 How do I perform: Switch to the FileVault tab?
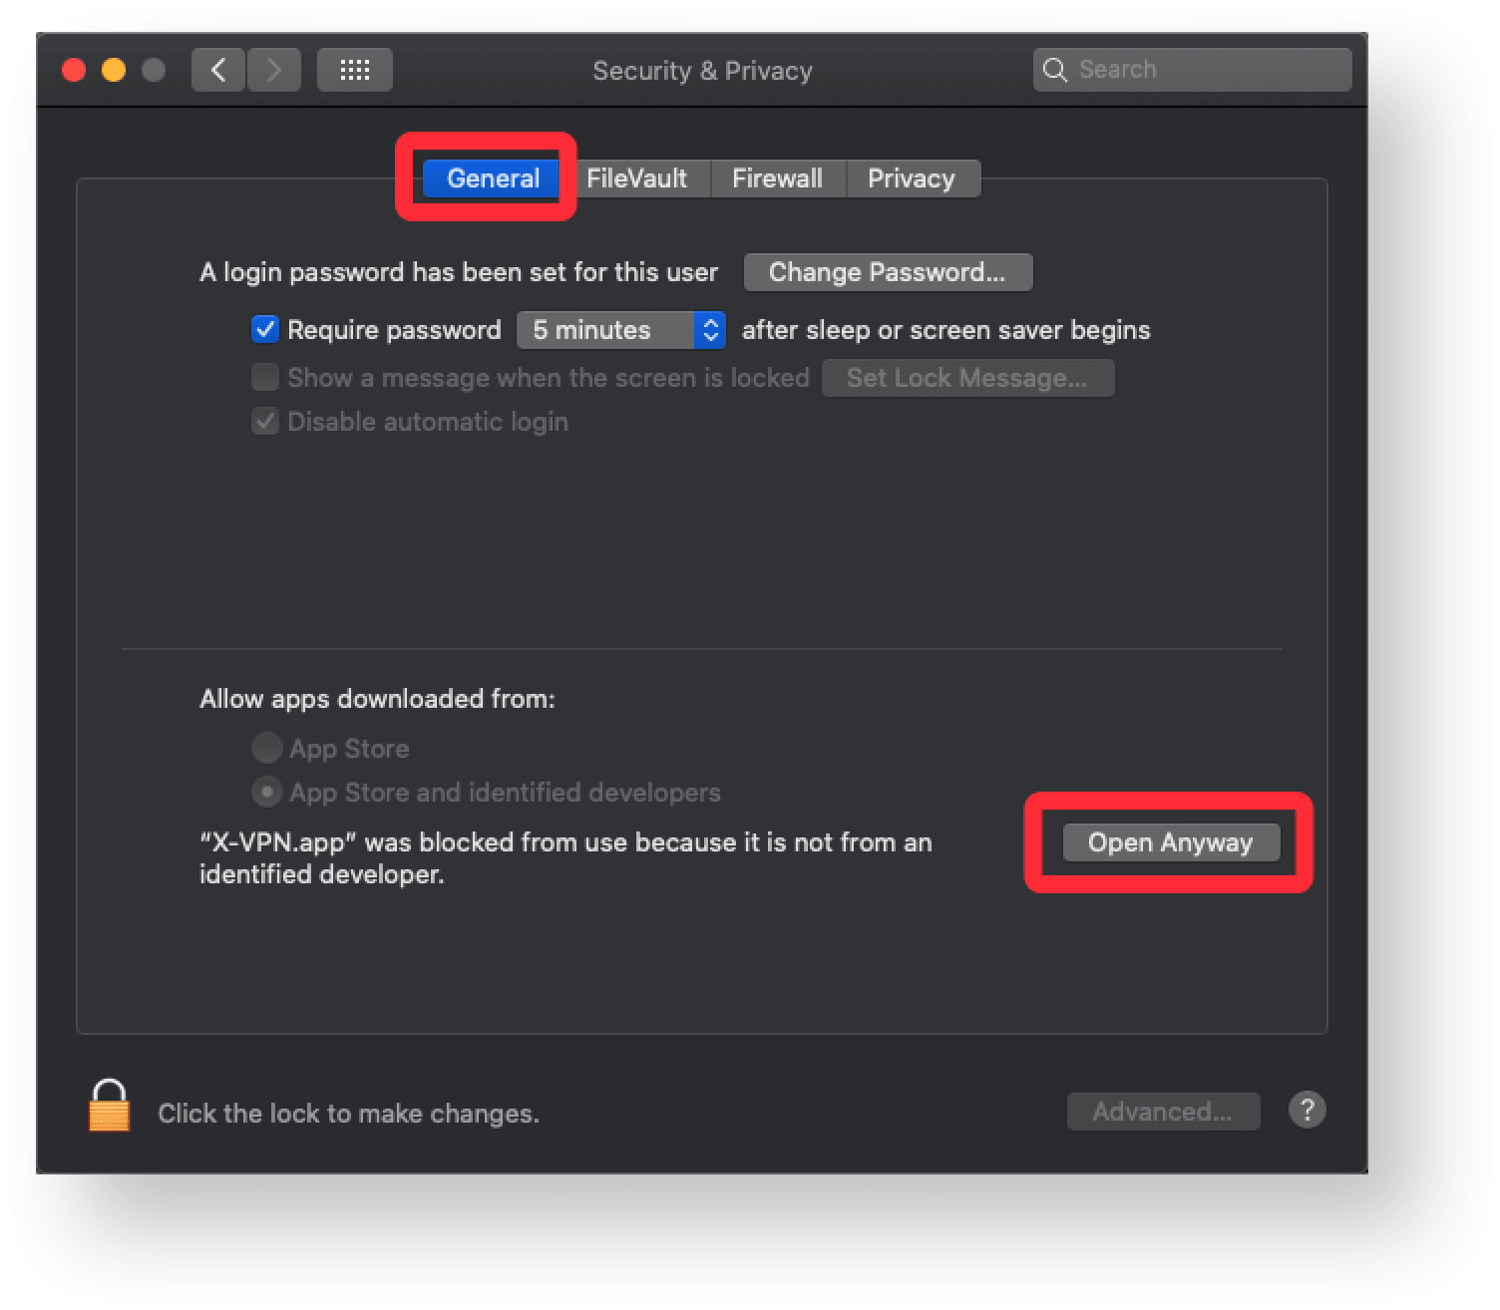coord(636,179)
